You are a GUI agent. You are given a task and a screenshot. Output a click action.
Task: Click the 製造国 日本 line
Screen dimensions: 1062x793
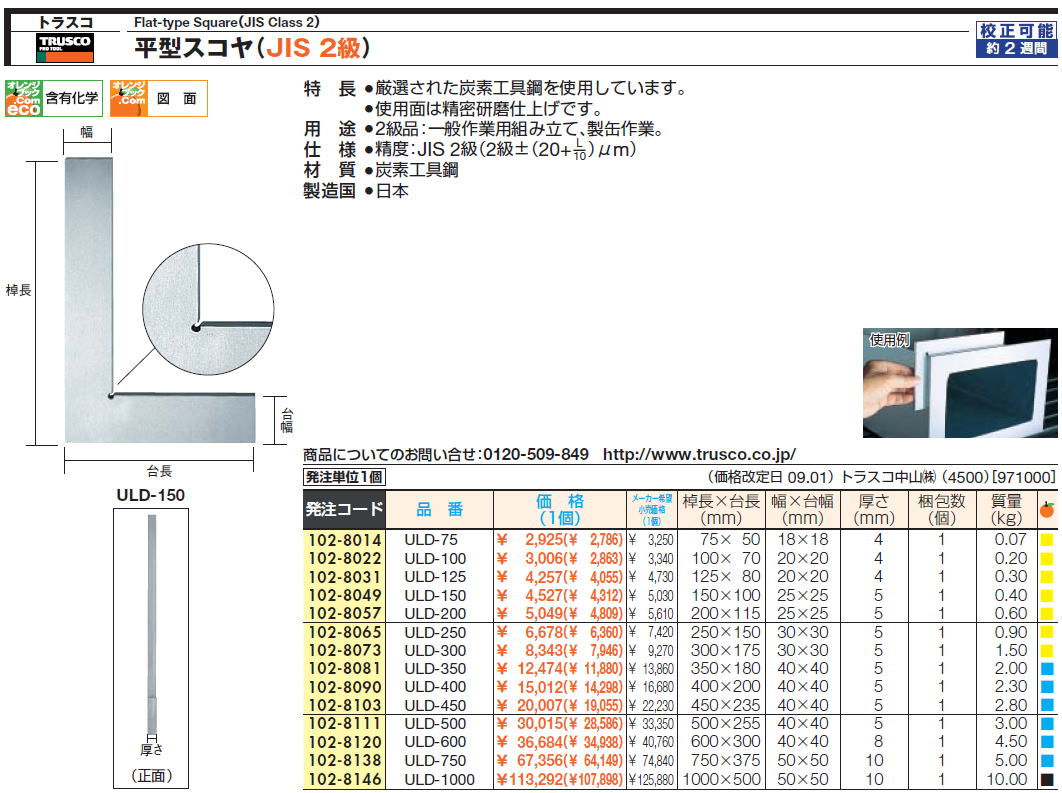tap(356, 191)
